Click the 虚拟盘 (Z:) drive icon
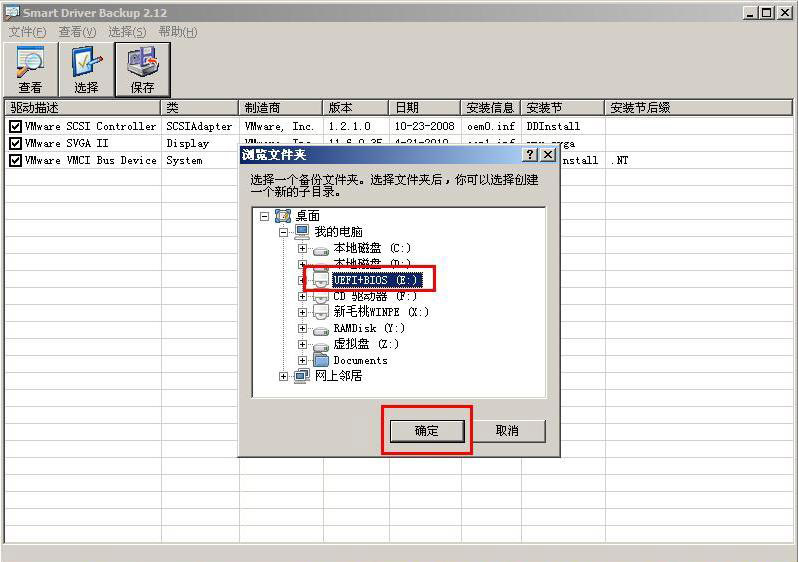The image size is (798, 562). [x=321, y=346]
